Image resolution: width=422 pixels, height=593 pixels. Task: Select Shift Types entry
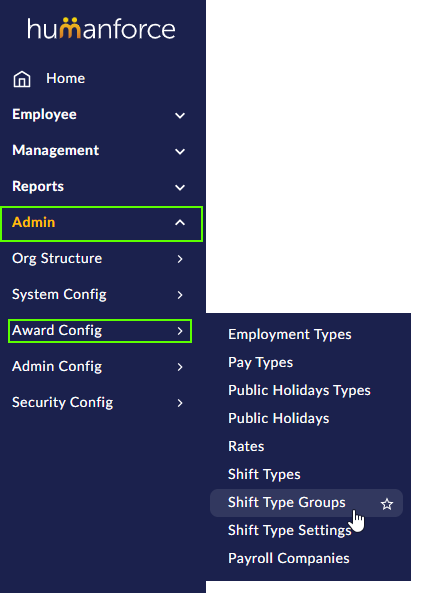point(264,474)
